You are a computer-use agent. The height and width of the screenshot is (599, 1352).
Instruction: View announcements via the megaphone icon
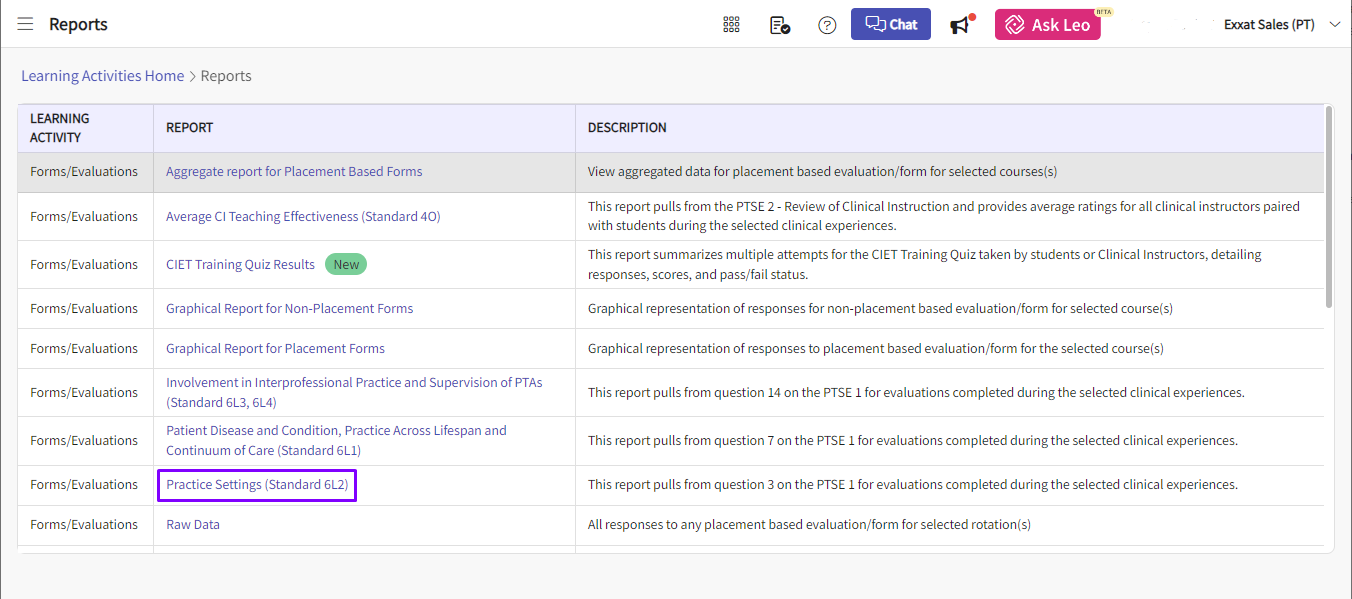click(961, 25)
